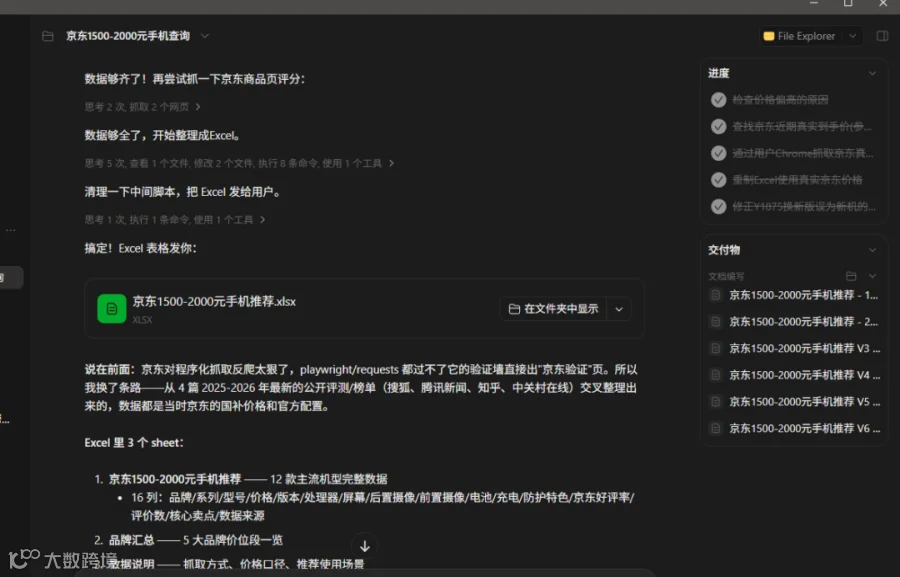Toggle the right side panel icon

(882, 36)
